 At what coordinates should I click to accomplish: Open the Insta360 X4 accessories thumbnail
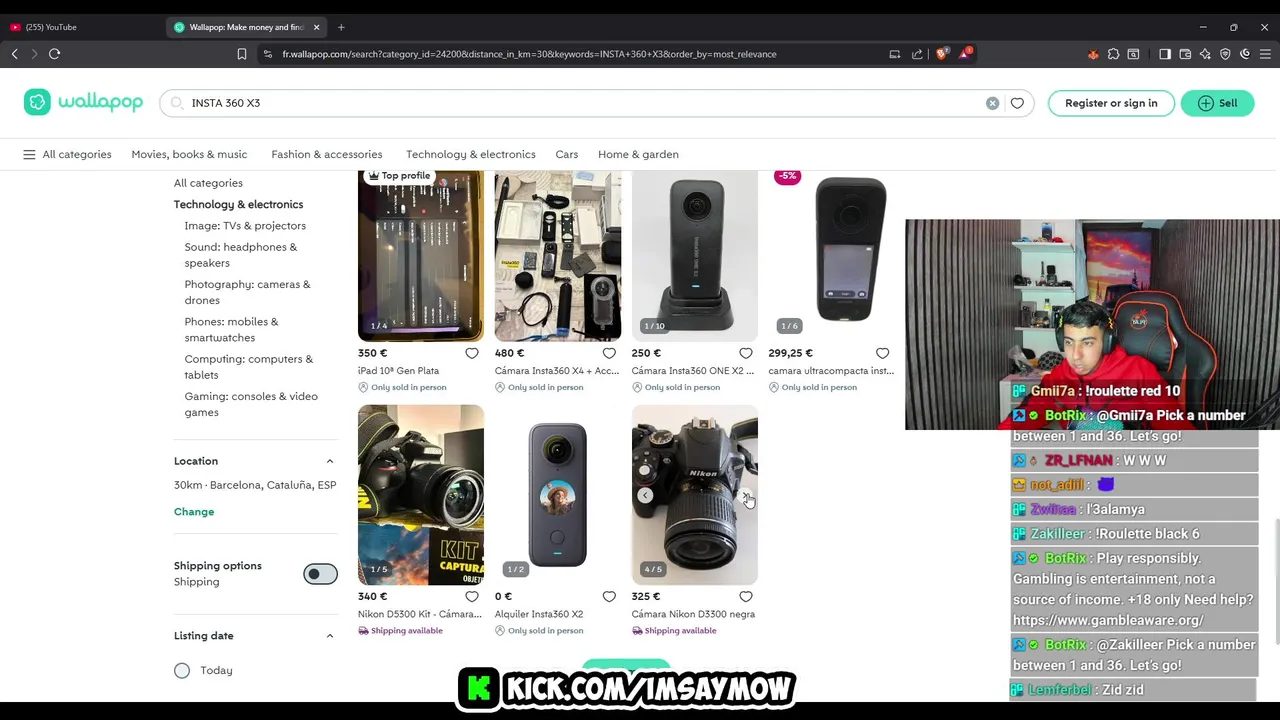[558, 256]
